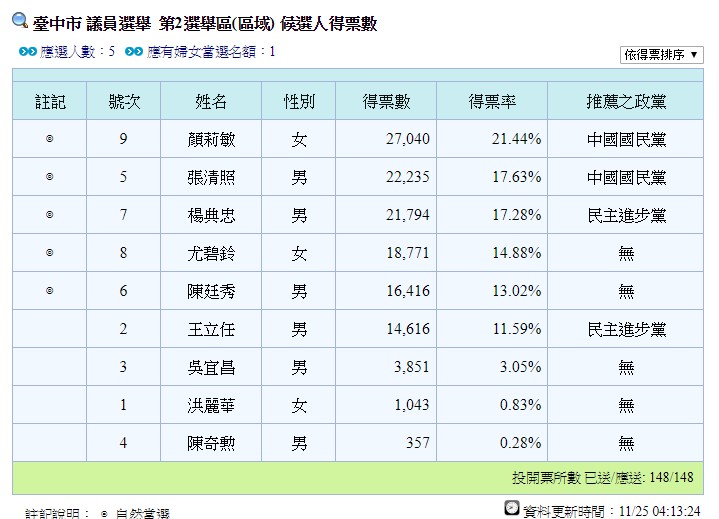719x519 pixels.
Task: Click the elected marker in 張清照's row
Action: click(49, 177)
